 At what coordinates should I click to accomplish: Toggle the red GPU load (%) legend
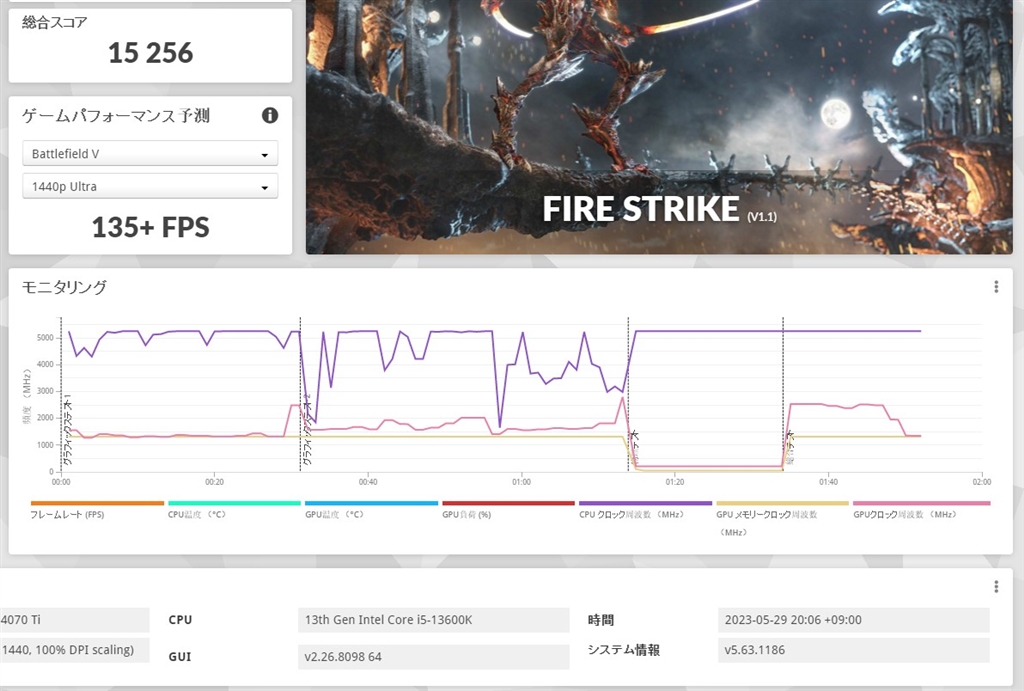(x=508, y=509)
